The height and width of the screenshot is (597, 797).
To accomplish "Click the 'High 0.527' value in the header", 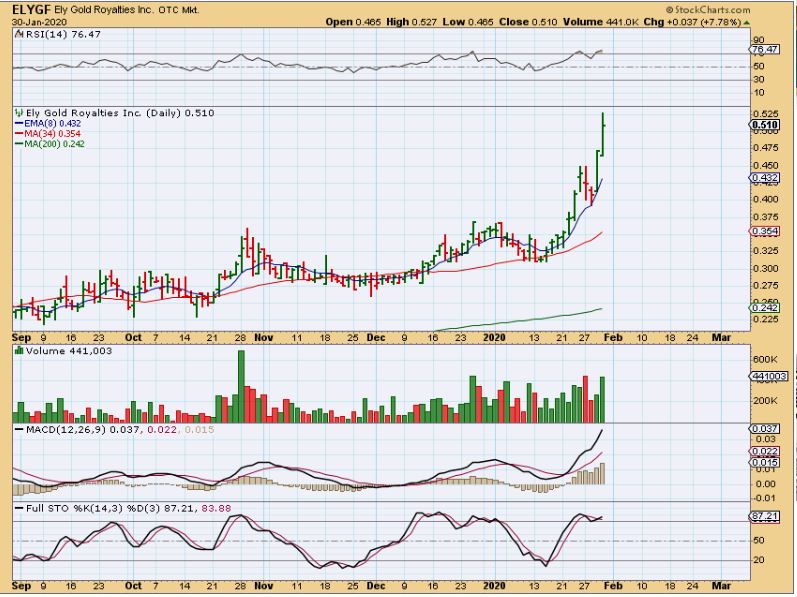I will [412, 22].
